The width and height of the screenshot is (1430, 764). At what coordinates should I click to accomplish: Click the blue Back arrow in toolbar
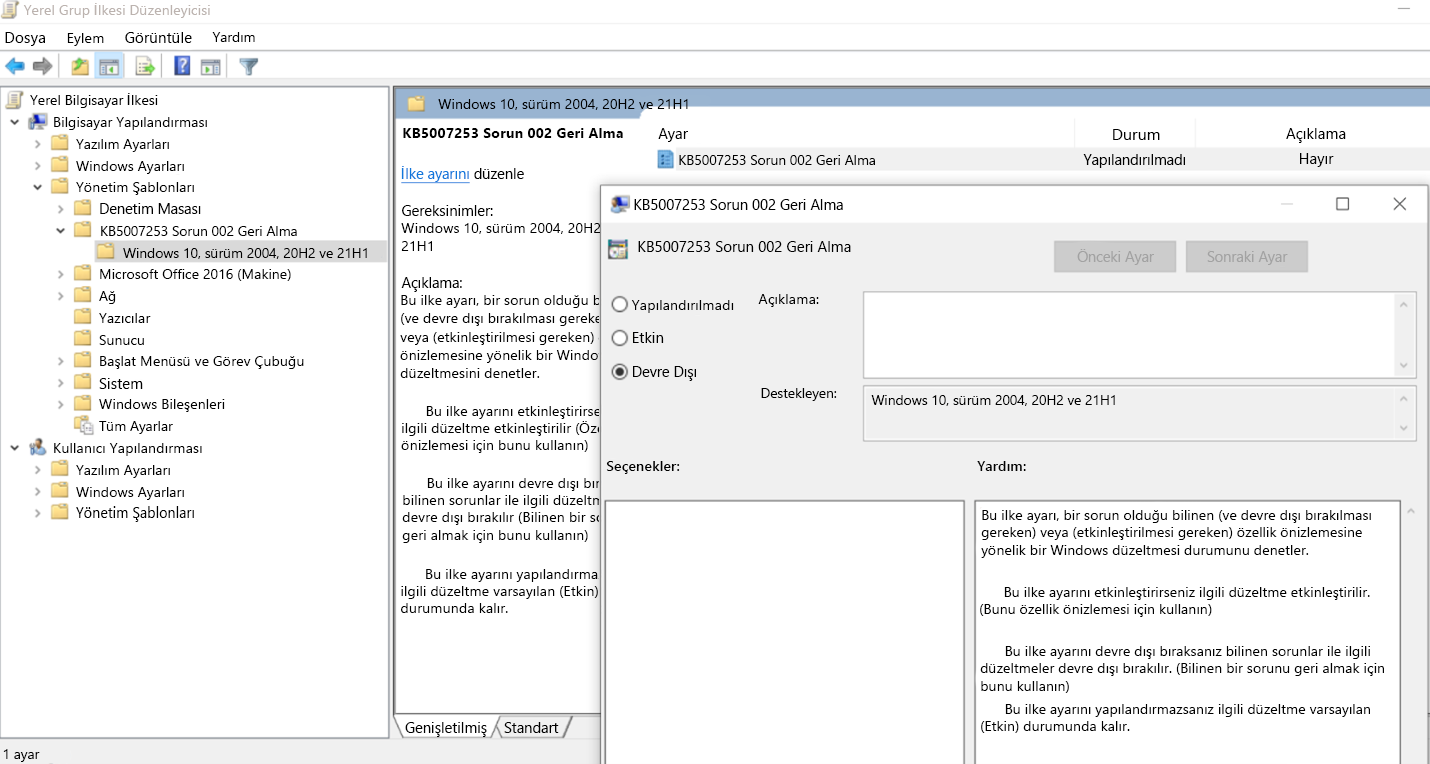pyautogui.click(x=15, y=67)
